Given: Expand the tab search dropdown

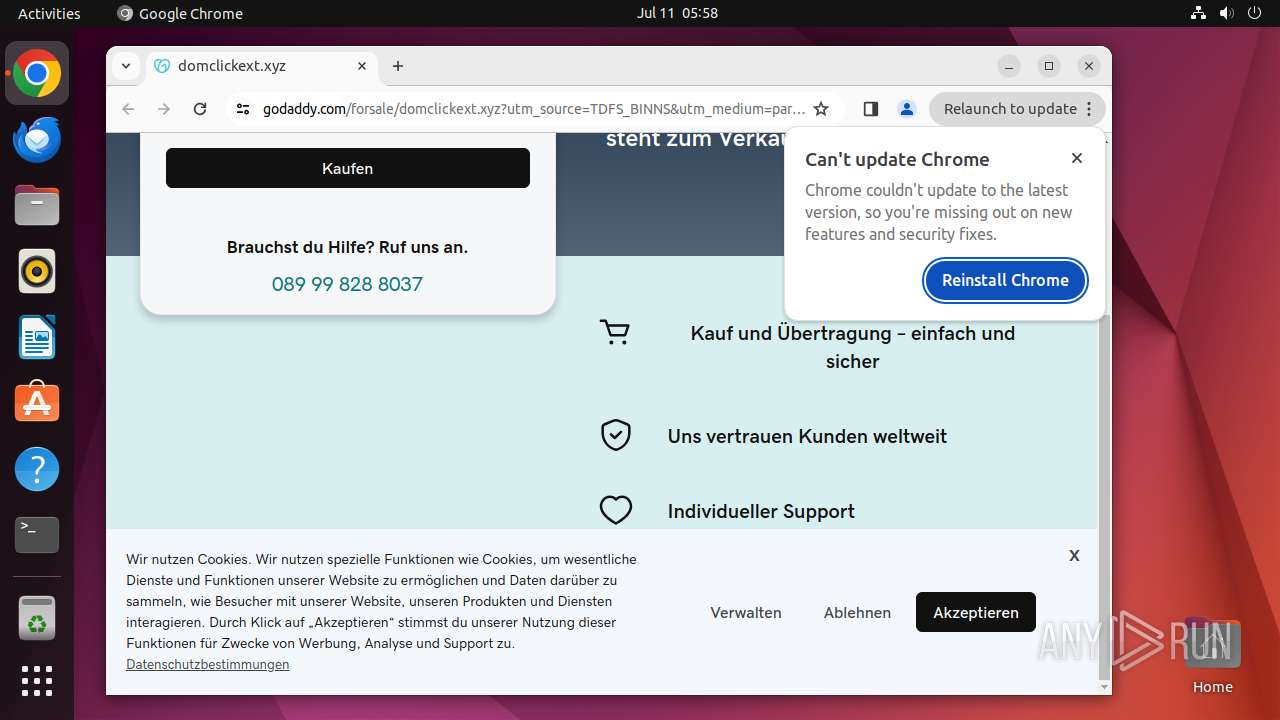Looking at the screenshot, I should click(x=125, y=66).
